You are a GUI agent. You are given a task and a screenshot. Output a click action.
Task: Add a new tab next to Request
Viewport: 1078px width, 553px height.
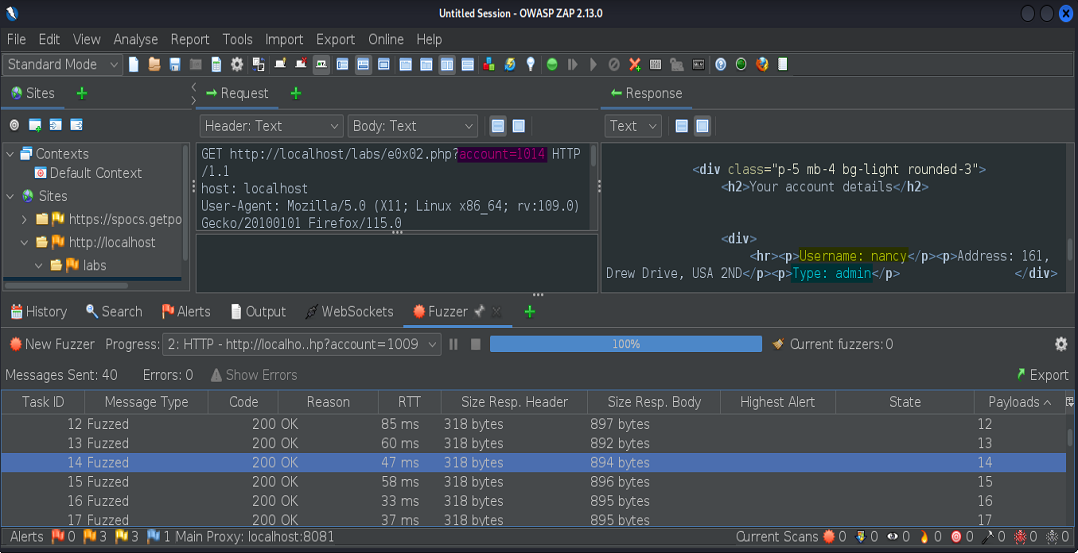[296, 94]
